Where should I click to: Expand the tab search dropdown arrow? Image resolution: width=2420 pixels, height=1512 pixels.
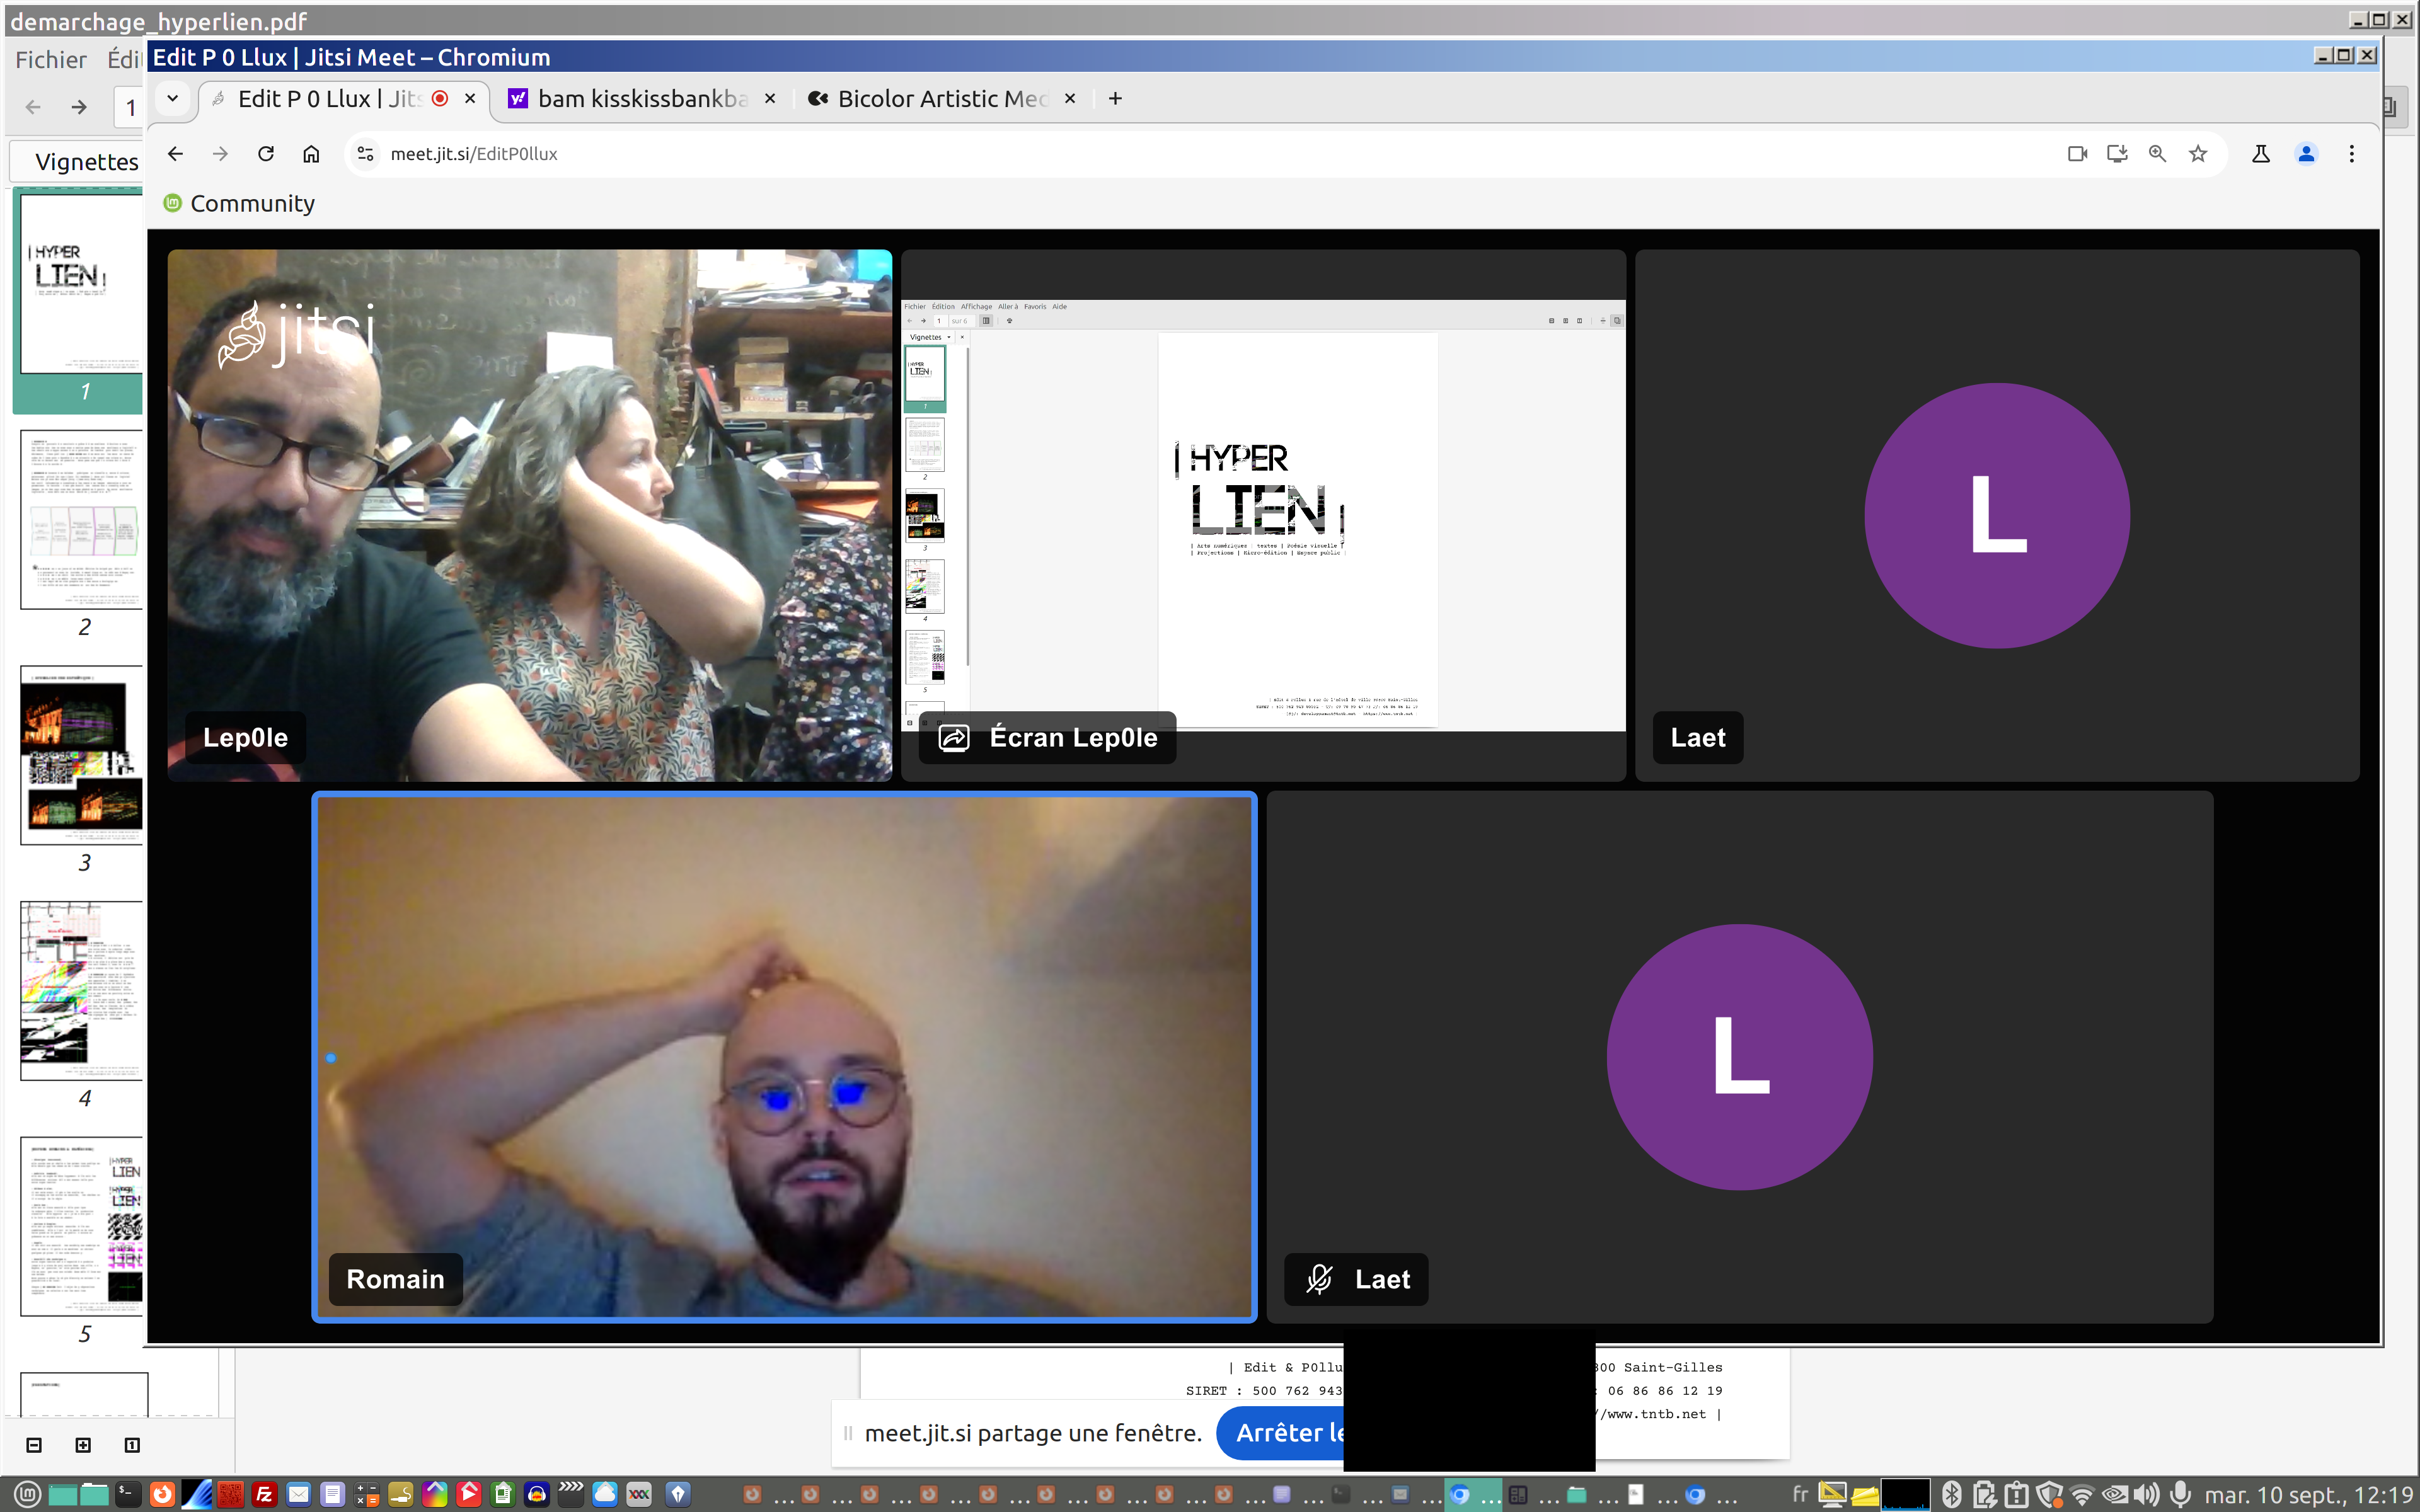point(172,98)
